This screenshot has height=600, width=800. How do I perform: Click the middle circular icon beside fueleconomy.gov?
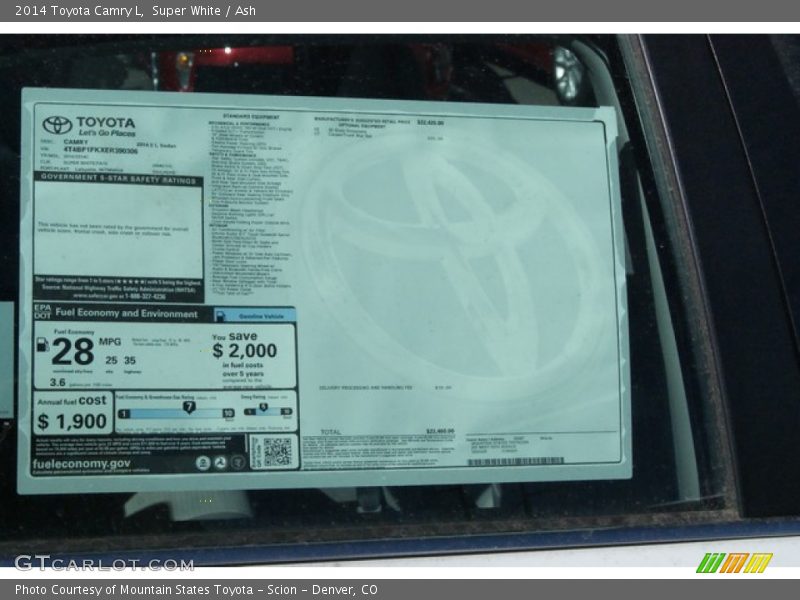coord(220,463)
